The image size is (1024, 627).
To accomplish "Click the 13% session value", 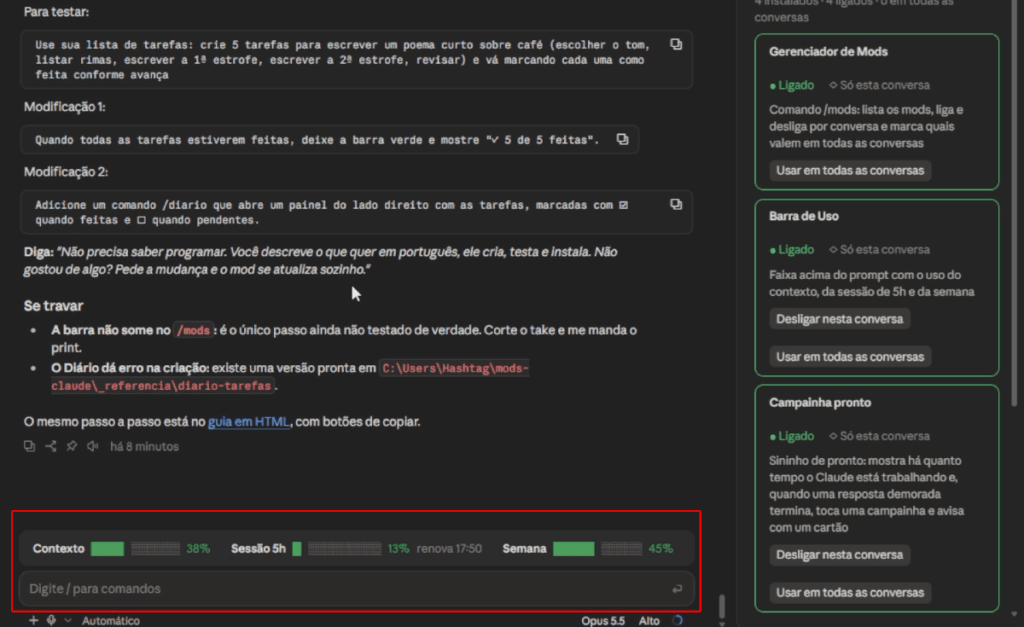I will click(x=398, y=549).
